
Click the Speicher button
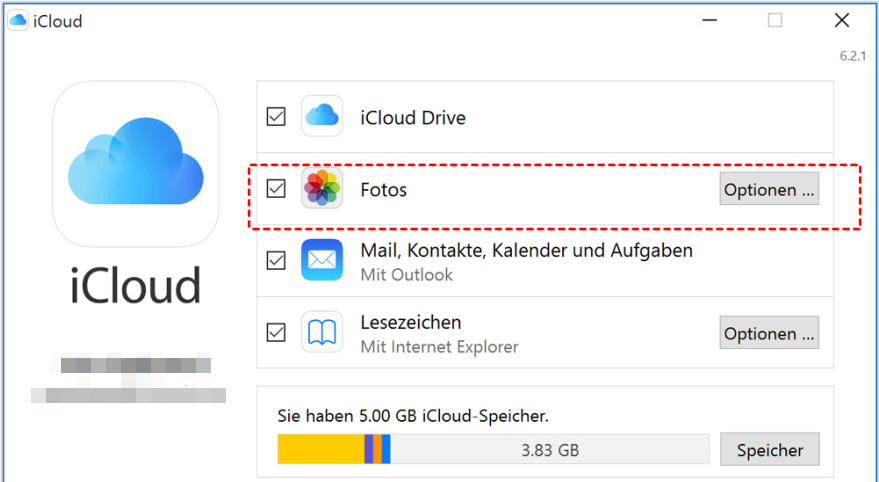pyautogui.click(x=769, y=450)
